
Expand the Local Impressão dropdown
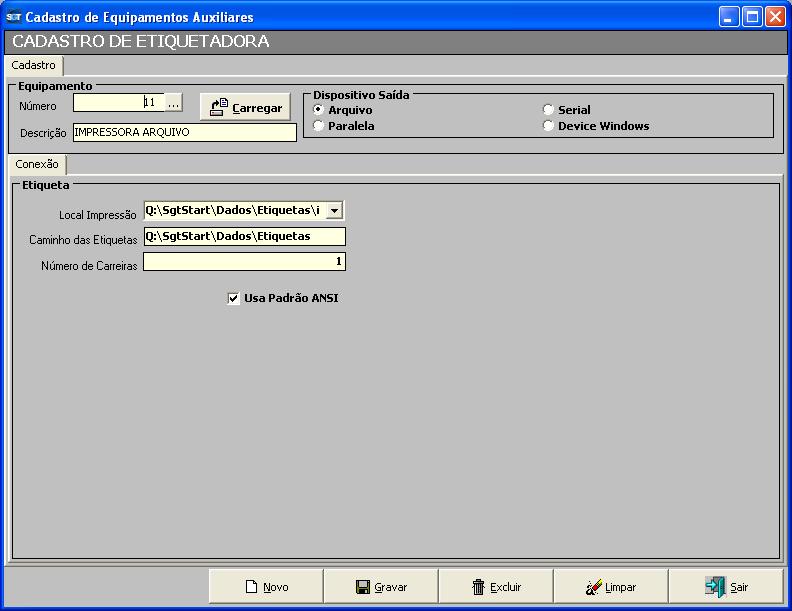[x=335, y=210]
